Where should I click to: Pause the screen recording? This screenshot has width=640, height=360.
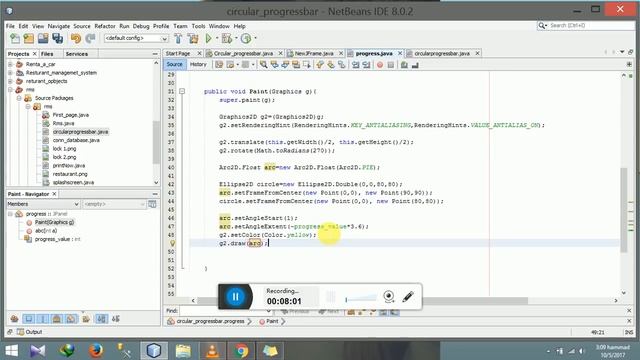(x=236, y=297)
